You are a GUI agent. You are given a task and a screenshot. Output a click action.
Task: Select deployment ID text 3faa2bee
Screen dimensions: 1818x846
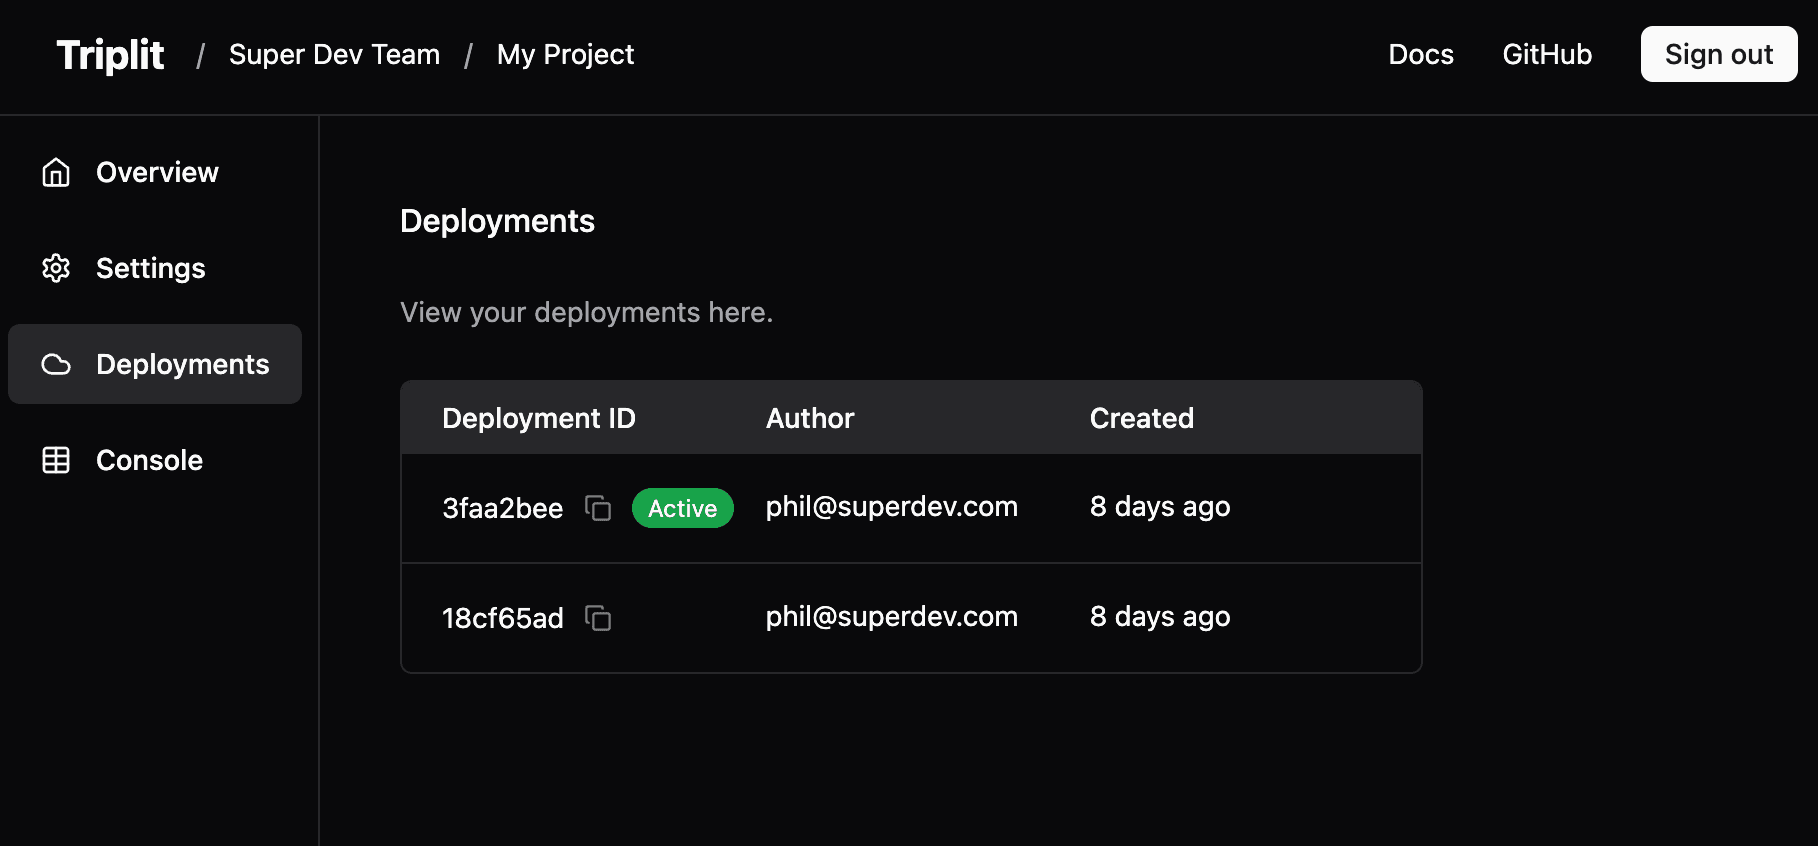click(503, 508)
